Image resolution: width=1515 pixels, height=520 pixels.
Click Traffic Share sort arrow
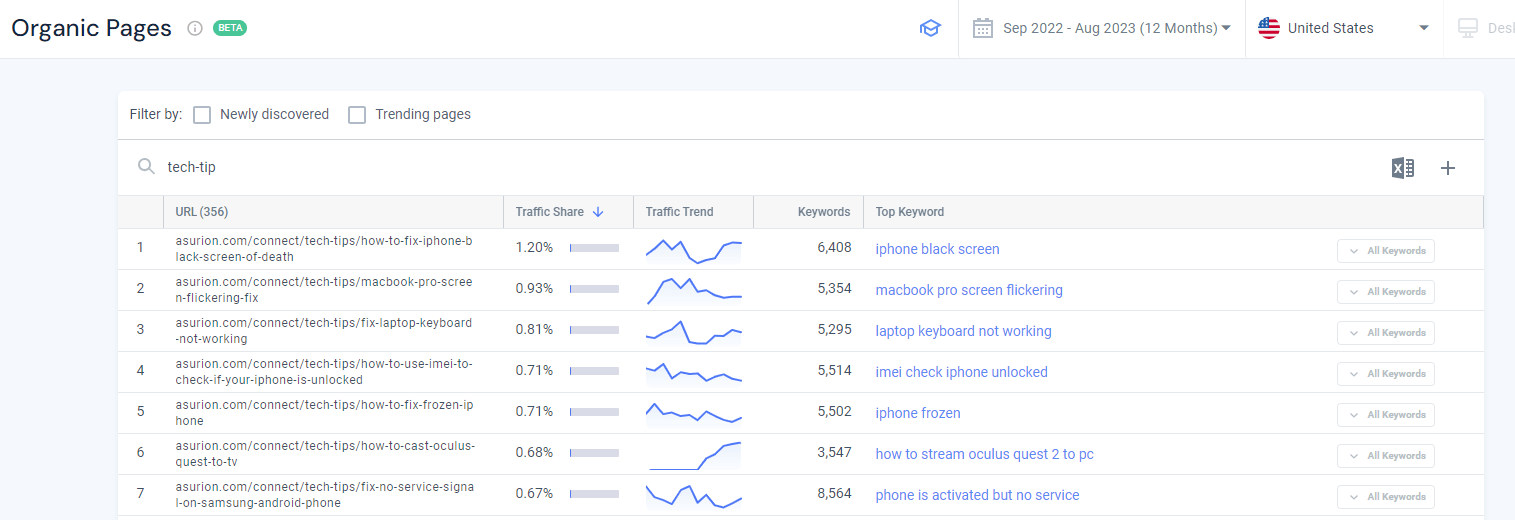[598, 212]
